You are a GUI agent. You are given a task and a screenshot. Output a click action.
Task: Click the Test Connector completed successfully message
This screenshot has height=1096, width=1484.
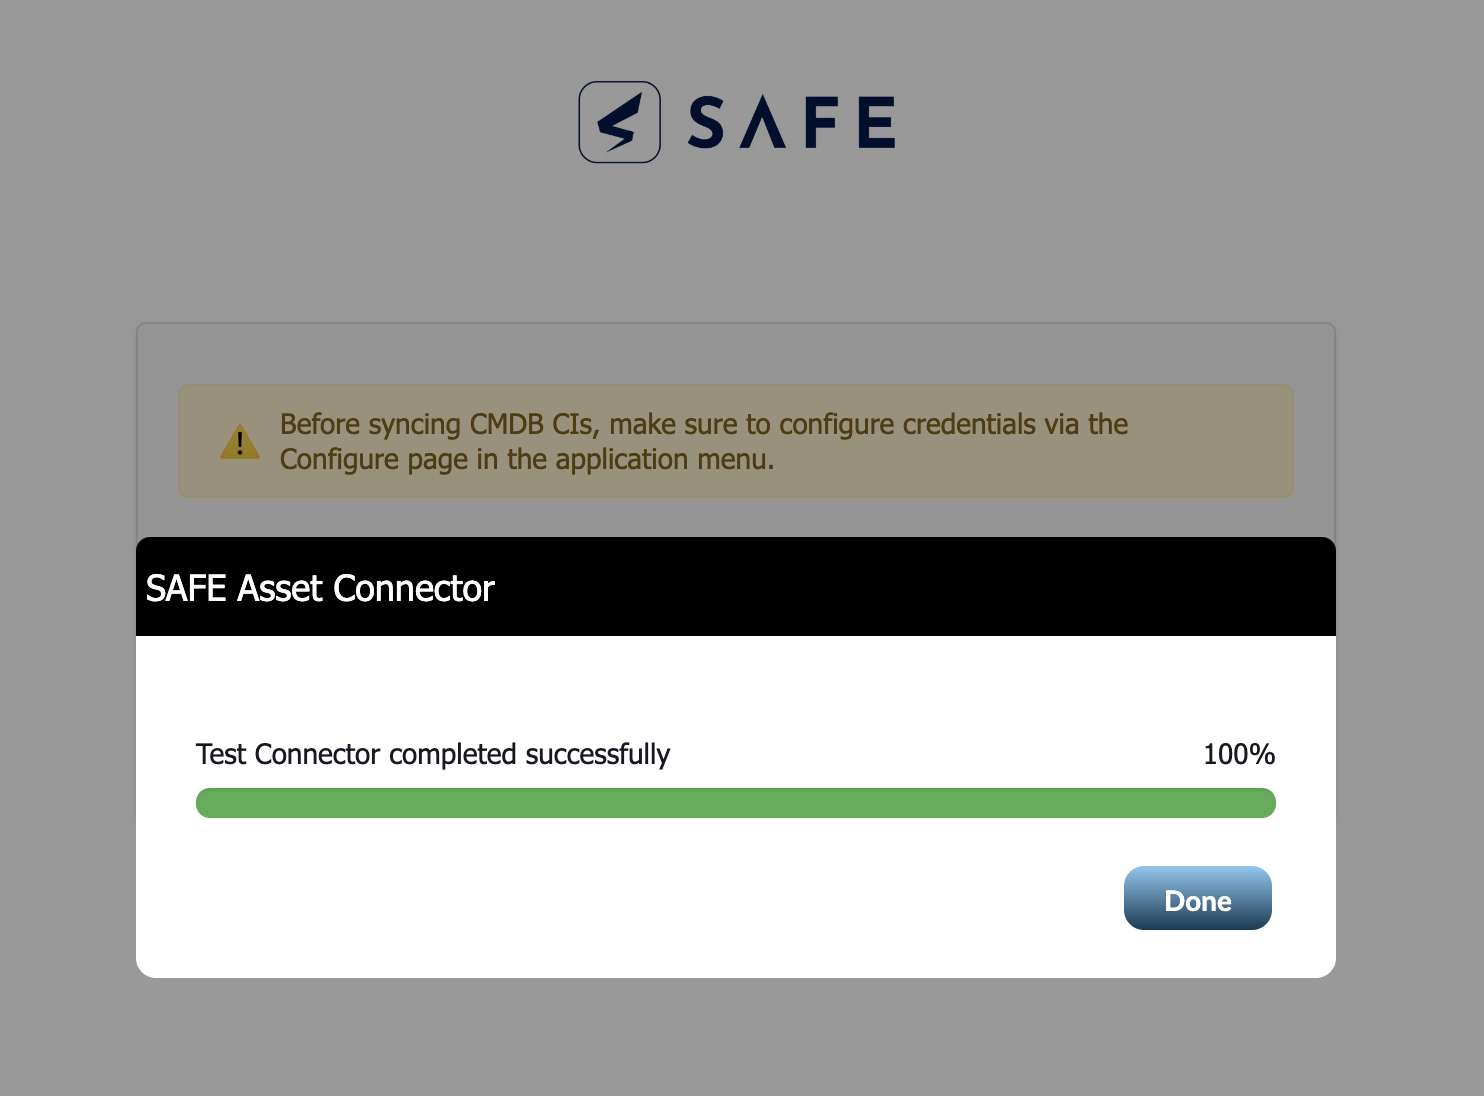(433, 754)
